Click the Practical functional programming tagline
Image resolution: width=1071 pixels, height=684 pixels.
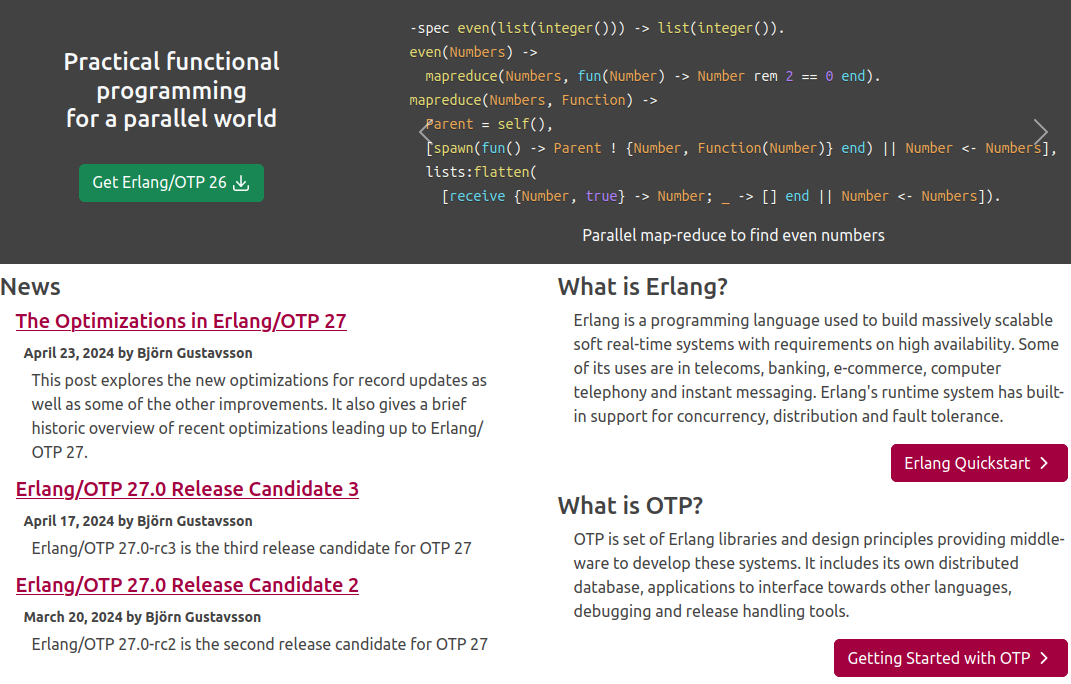[x=171, y=90]
